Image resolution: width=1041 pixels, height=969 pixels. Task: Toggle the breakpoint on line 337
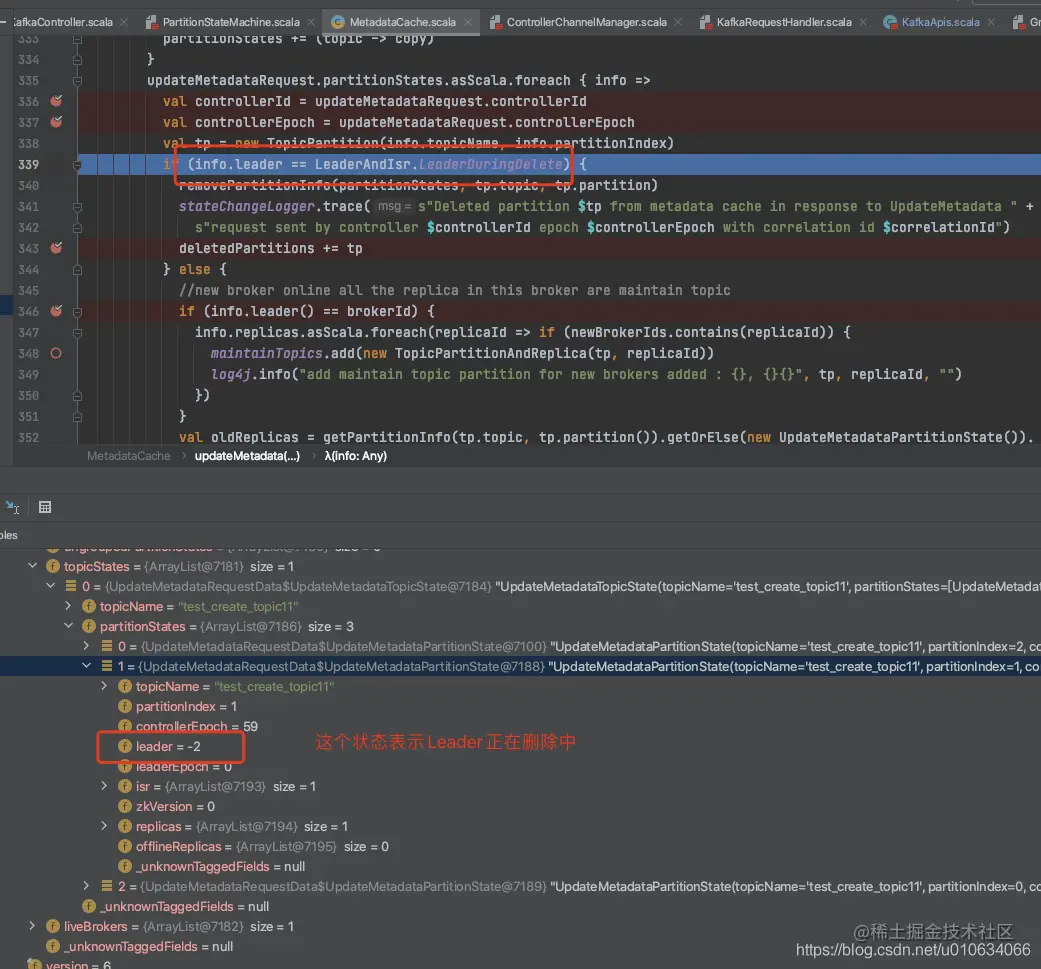(56, 122)
